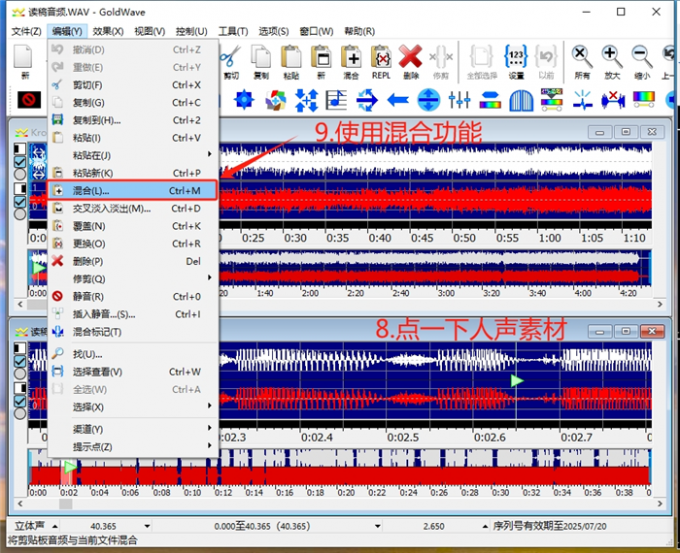Image resolution: width=680 pixels, height=553 pixels.
Task: Open the up-arrow next to 2.650
Action: coord(485,527)
